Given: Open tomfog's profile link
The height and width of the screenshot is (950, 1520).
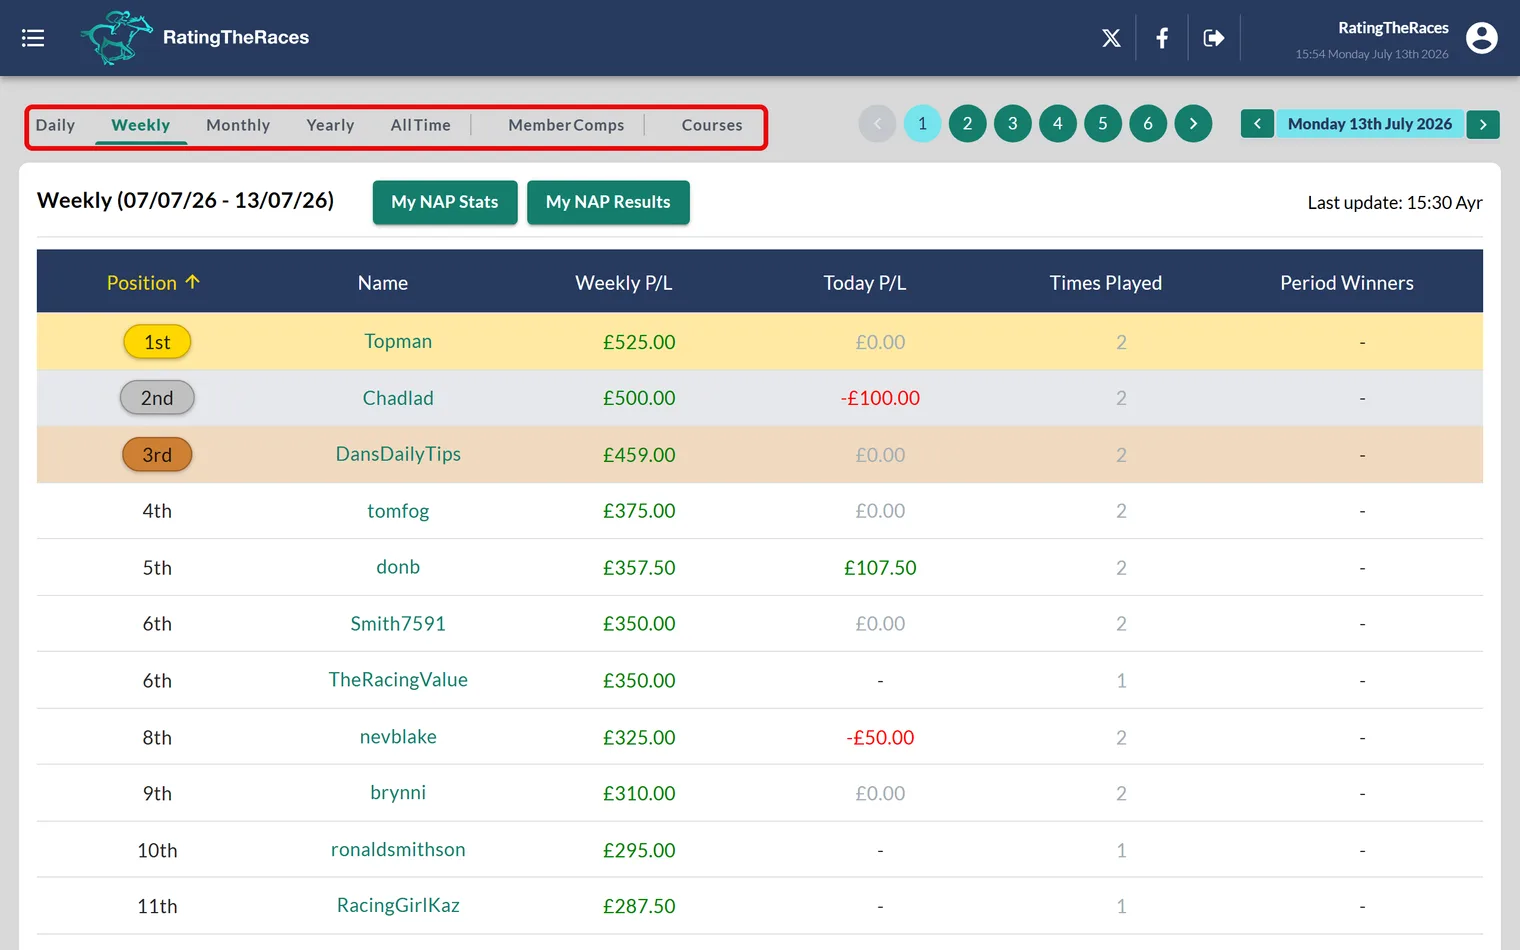Looking at the screenshot, I should 398,511.
